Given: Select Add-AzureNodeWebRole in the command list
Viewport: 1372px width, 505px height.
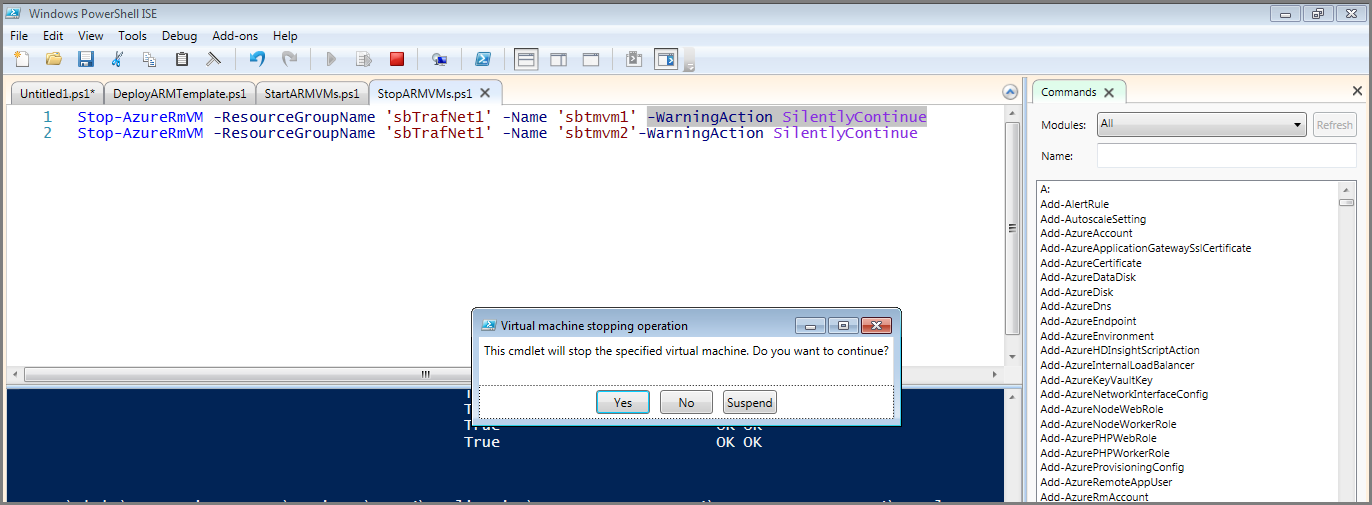Looking at the screenshot, I should click(1101, 409).
